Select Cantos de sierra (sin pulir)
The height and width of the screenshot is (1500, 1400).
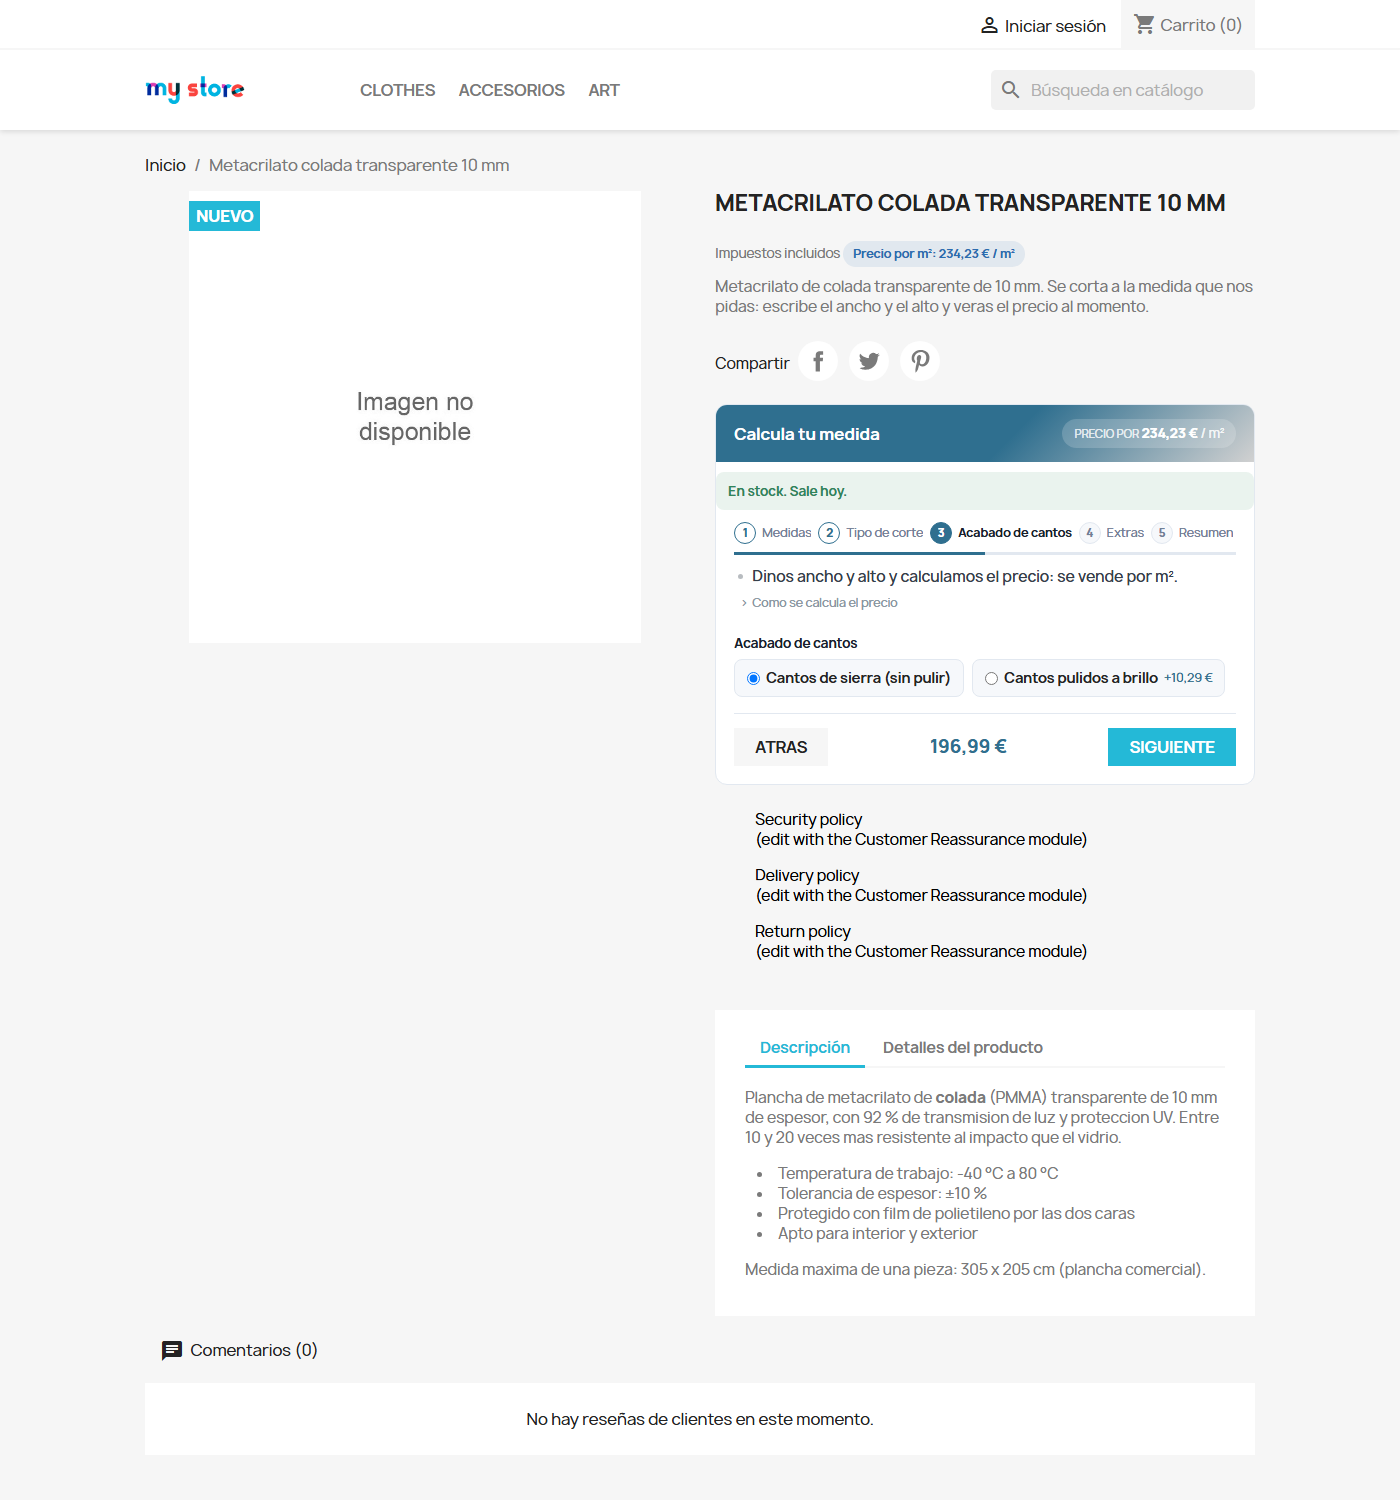tap(849, 678)
